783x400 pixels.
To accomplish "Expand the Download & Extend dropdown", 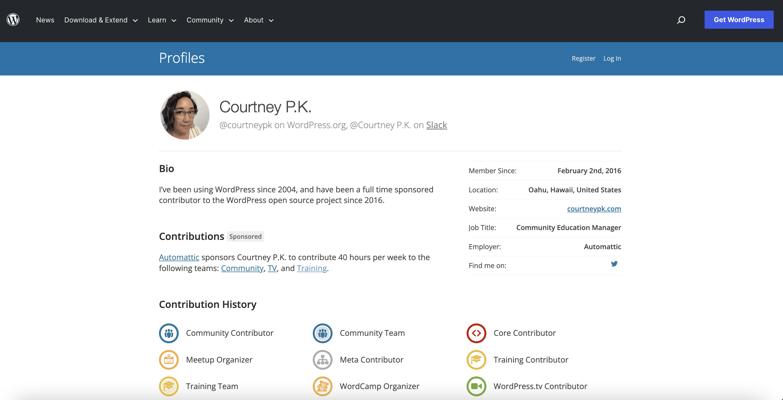I will click(101, 20).
